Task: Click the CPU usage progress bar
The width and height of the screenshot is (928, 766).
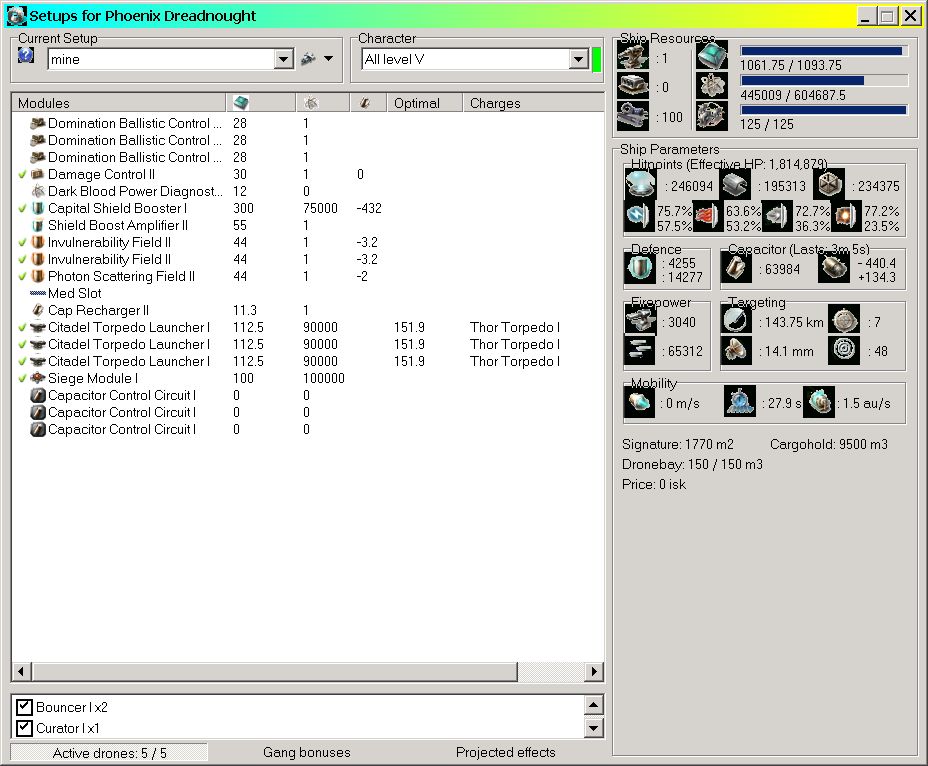Action: [x=823, y=51]
